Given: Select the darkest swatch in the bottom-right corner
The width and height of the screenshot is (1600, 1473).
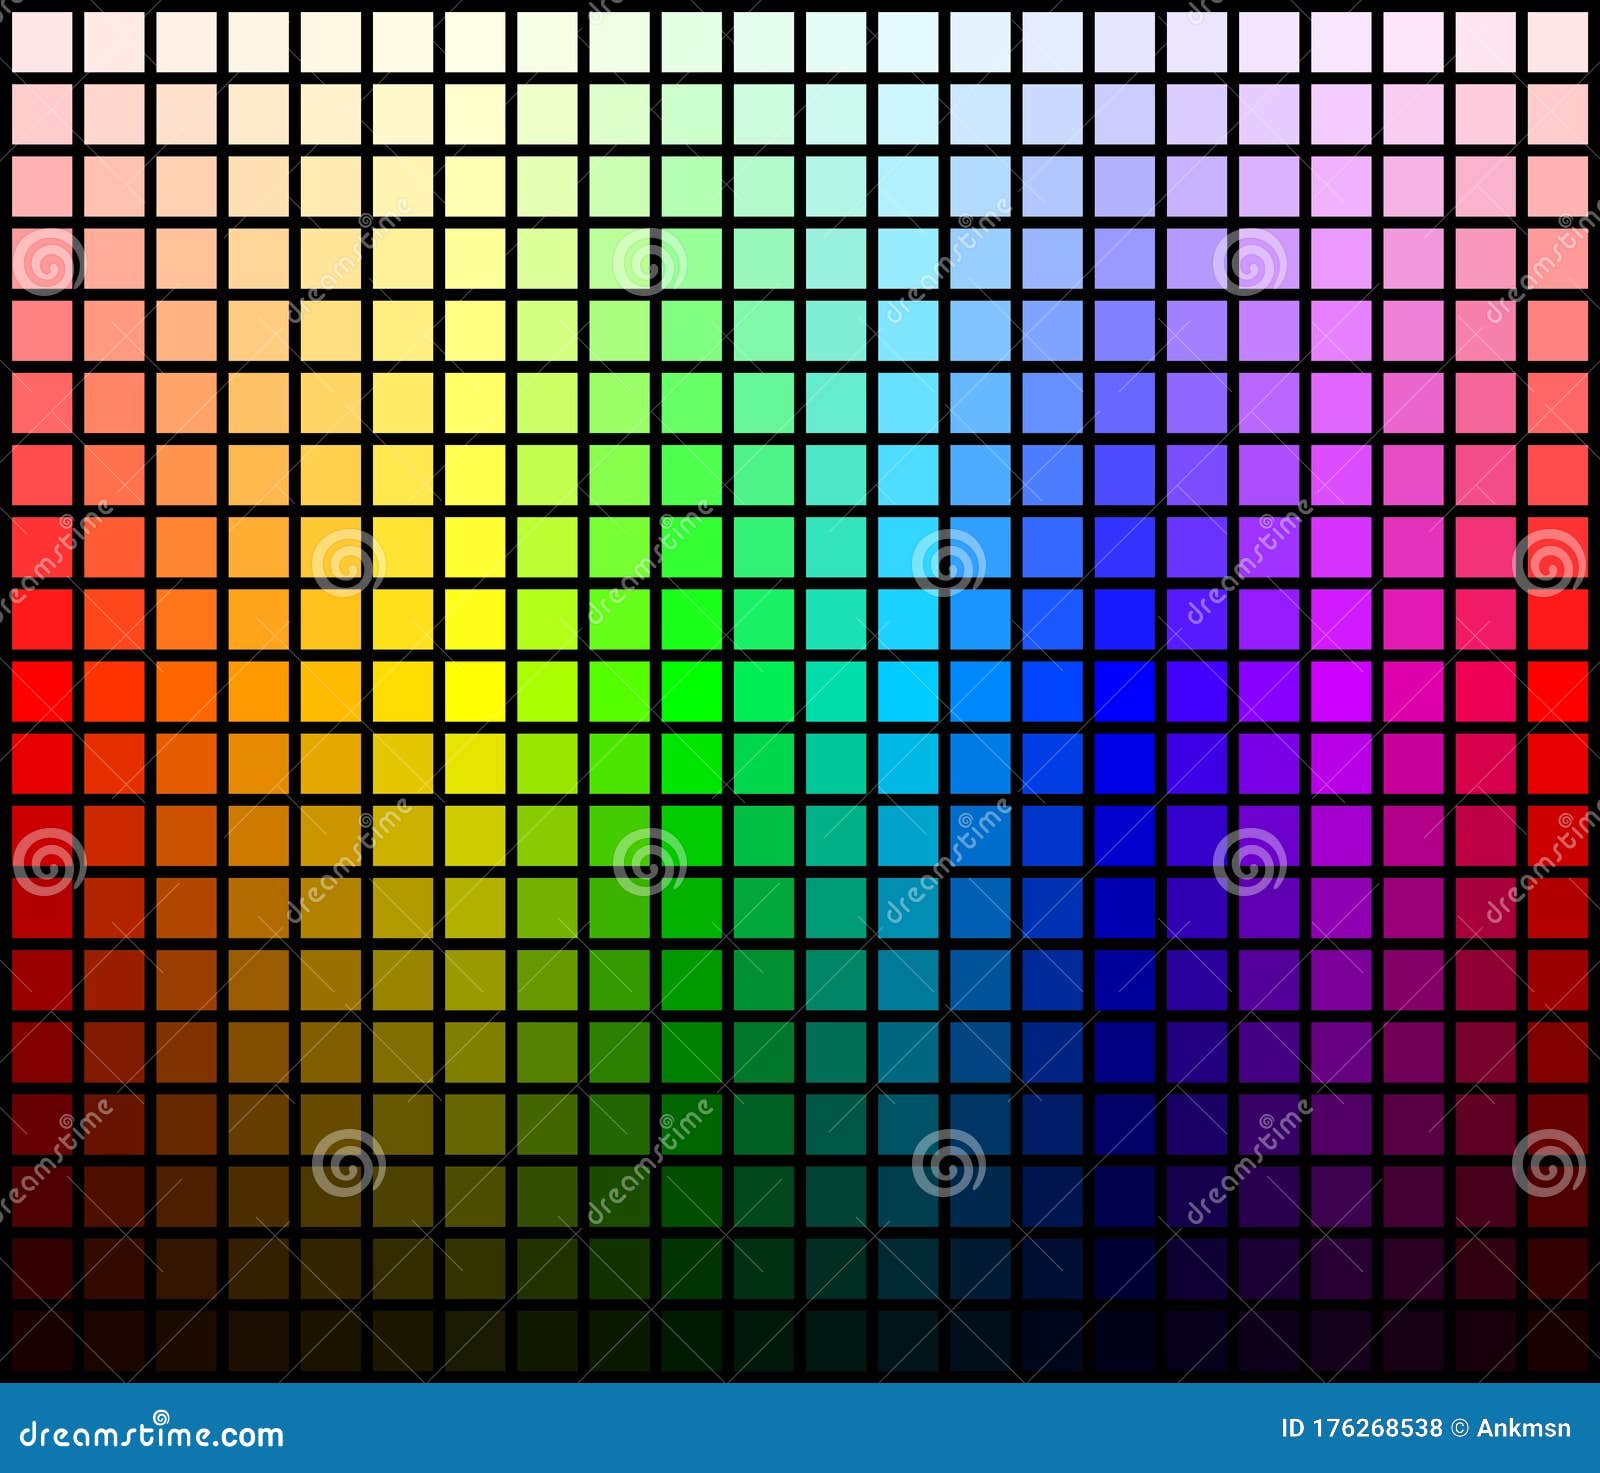Looking at the screenshot, I should click(1558, 1341).
